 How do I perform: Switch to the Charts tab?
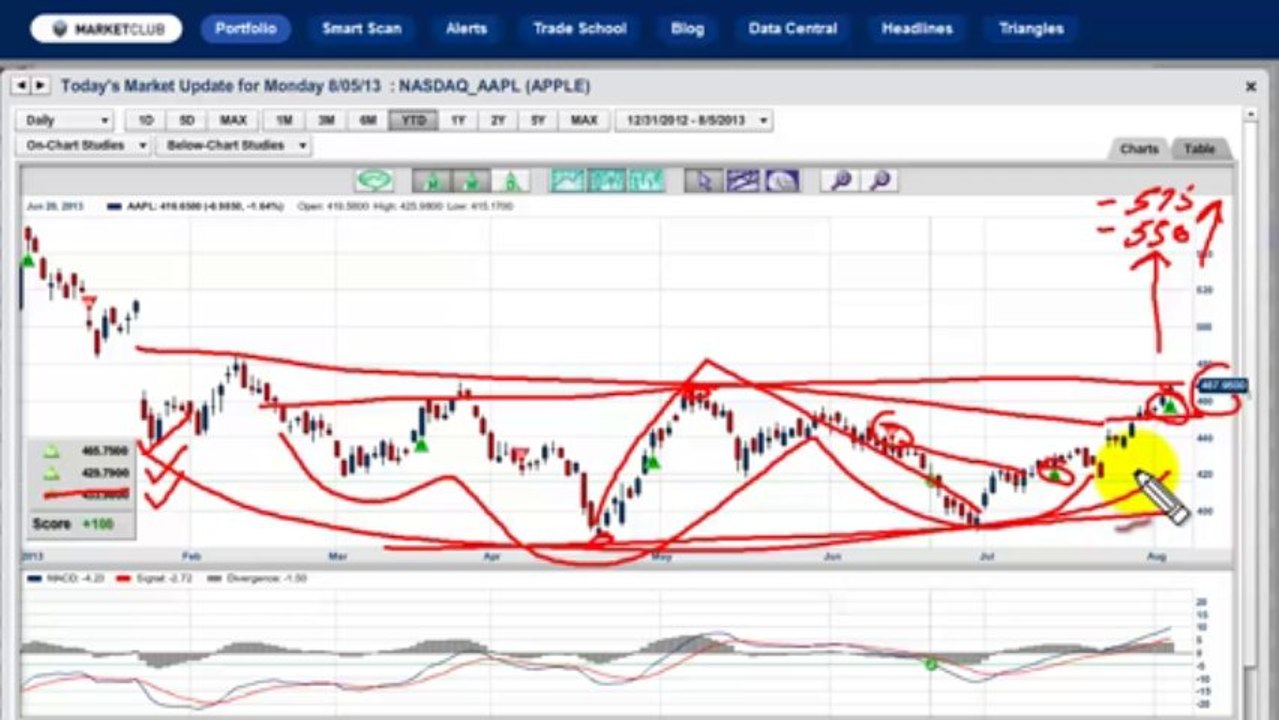(x=1139, y=148)
